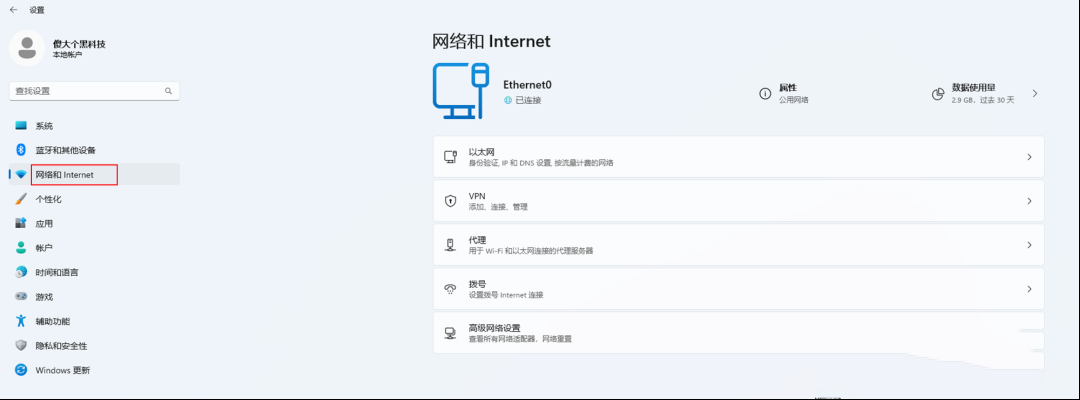Click the Ethernet0 connection name
The image size is (1080, 400).
click(x=528, y=85)
